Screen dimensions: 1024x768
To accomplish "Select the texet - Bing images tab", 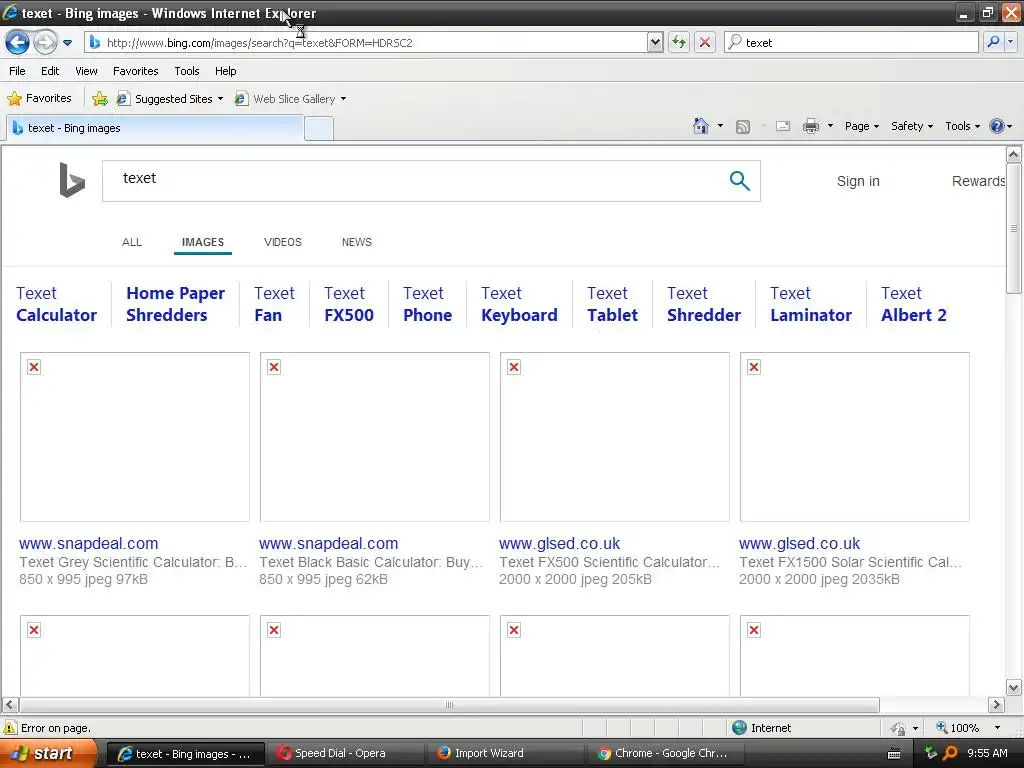I will [x=155, y=128].
